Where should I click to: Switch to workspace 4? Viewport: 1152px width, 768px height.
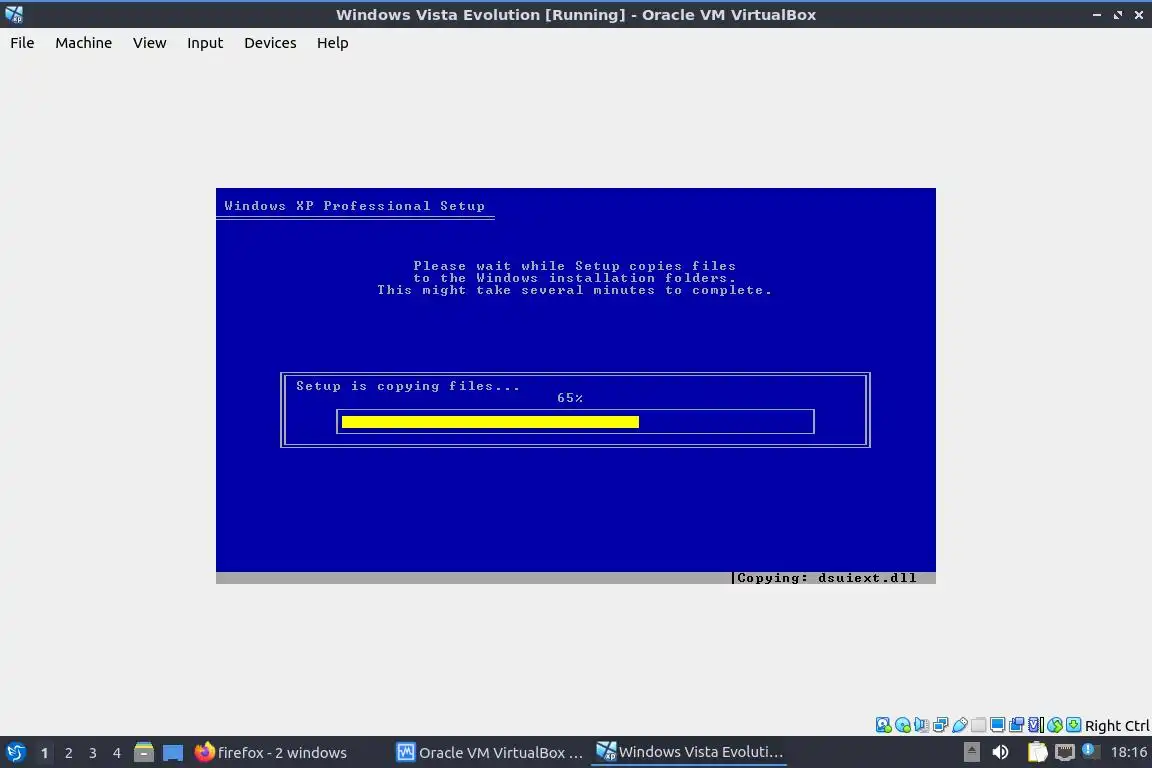point(117,753)
